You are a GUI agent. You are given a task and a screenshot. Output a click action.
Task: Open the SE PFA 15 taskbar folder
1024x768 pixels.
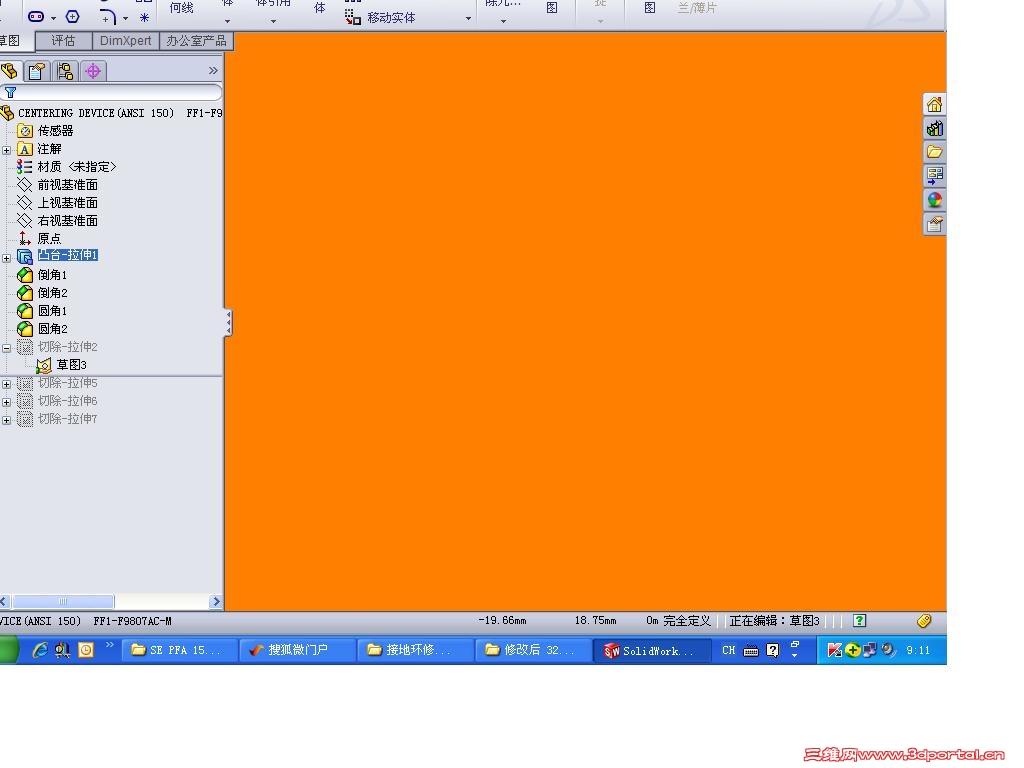click(x=179, y=650)
